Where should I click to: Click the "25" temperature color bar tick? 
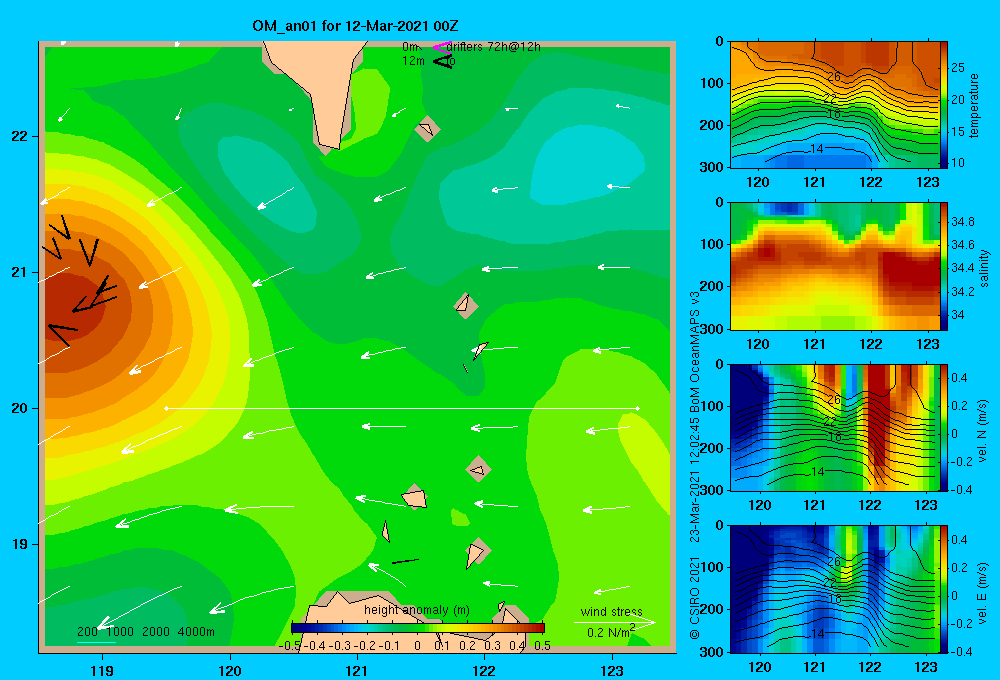957,68
